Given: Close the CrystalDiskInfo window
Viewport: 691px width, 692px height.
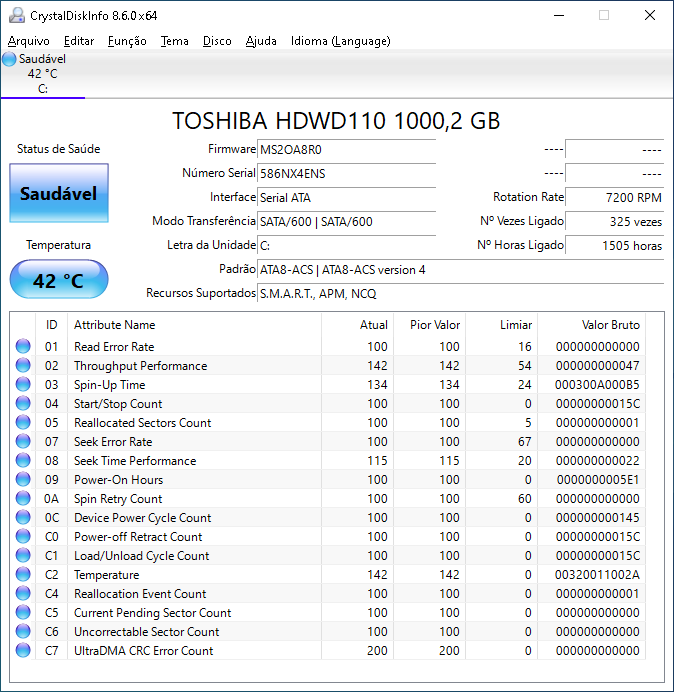Looking at the screenshot, I should [x=650, y=15].
